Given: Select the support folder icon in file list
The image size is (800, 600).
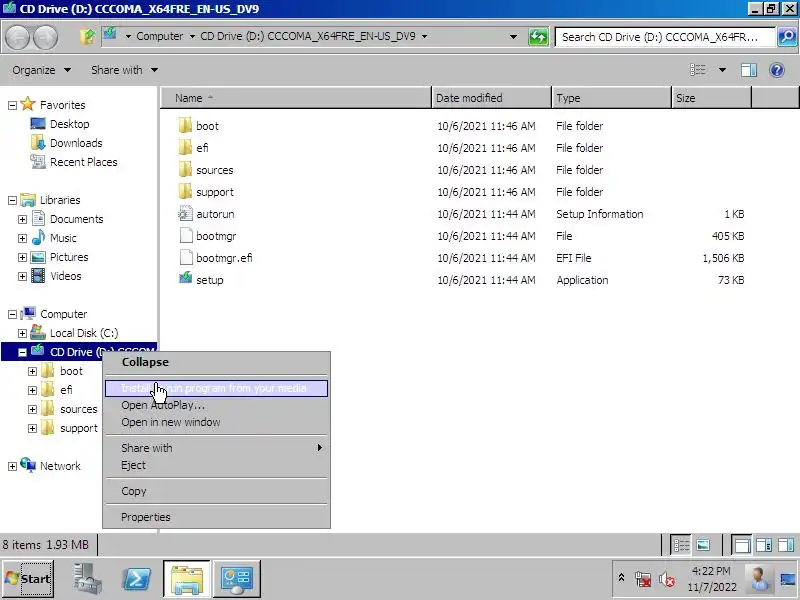Looking at the screenshot, I should [185, 191].
